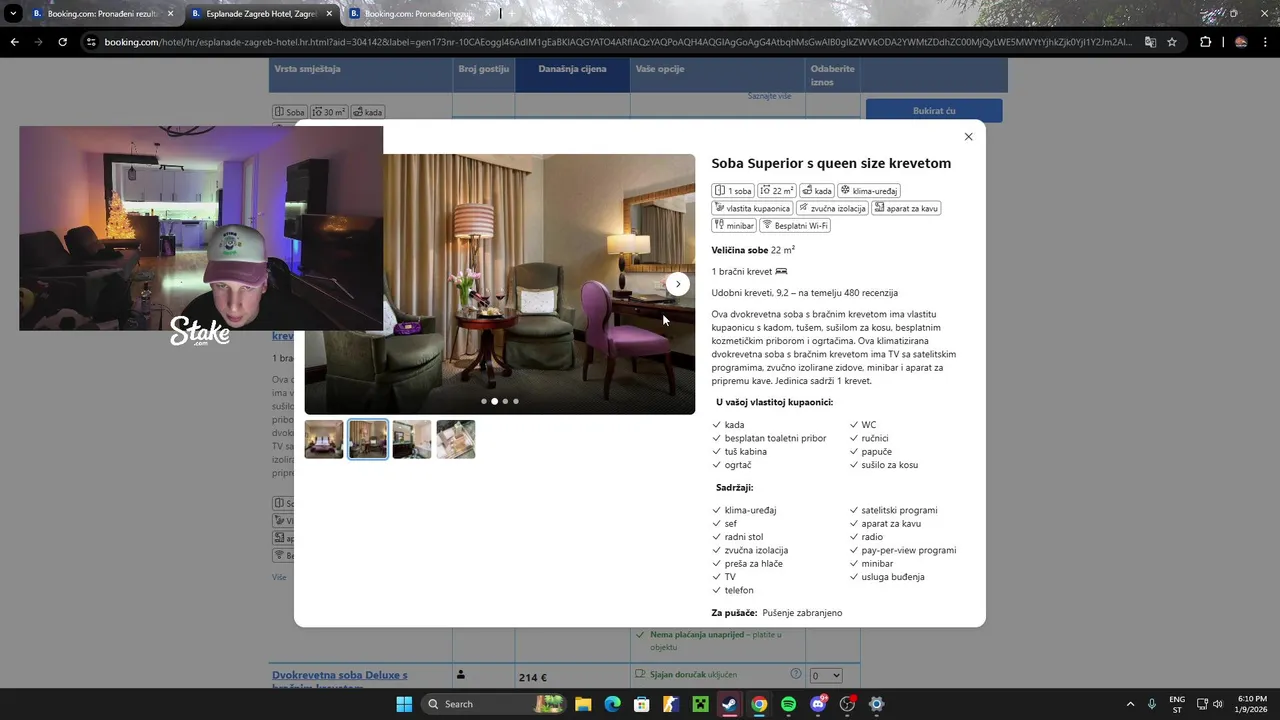Click the first carousel dot indicator
Image resolution: width=1280 pixels, height=720 pixels.
(484, 401)
